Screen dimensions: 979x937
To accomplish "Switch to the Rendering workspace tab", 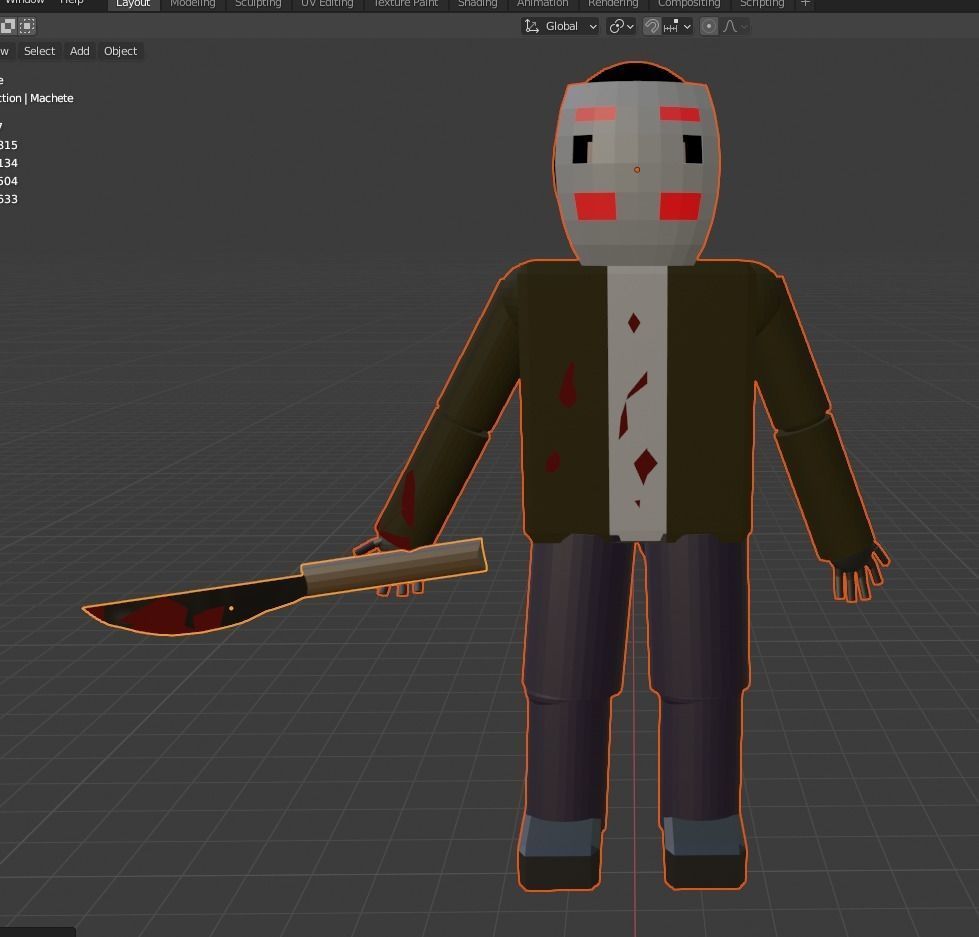I will [x=612, y=4].
